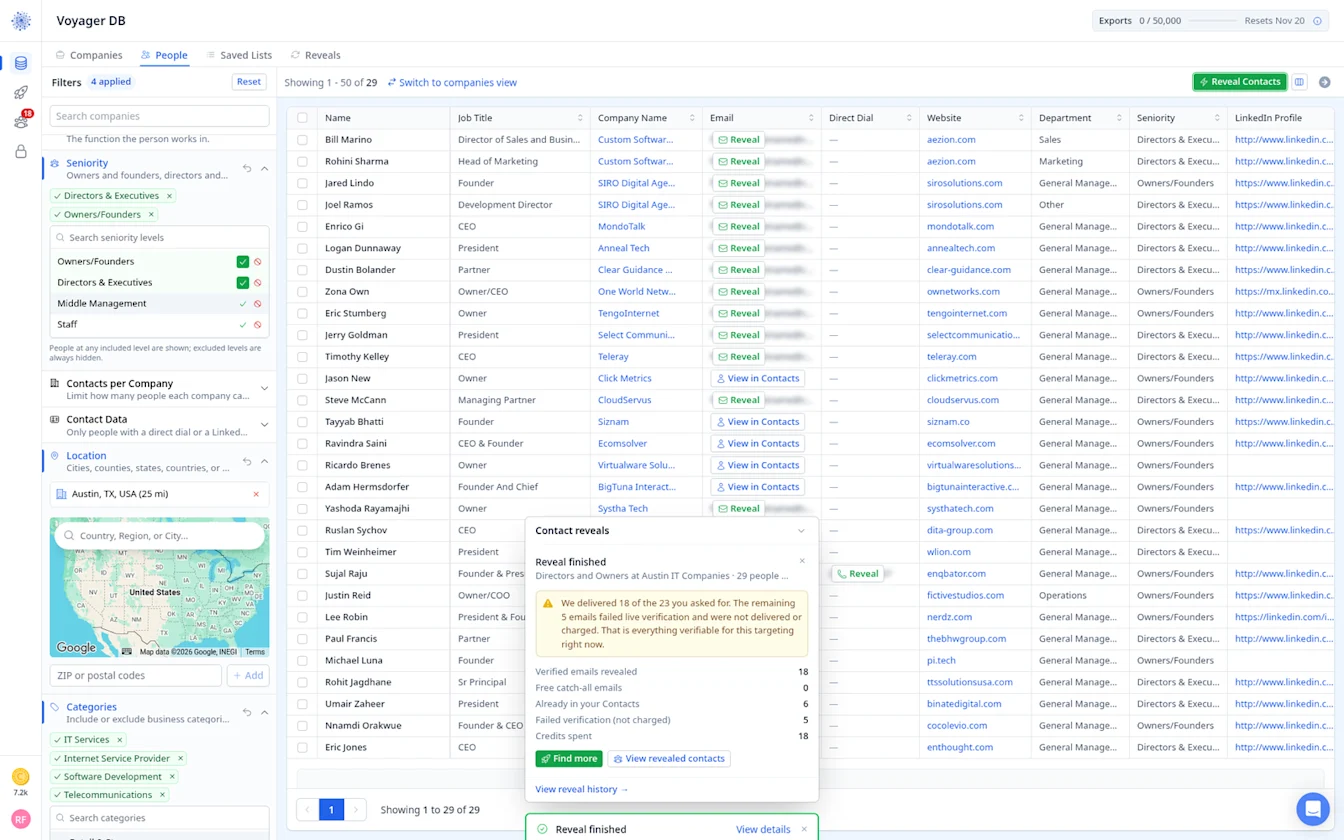Open the contacts icon with badge 18
This screenshot has width=1344, height=840.
click(21, 121)
